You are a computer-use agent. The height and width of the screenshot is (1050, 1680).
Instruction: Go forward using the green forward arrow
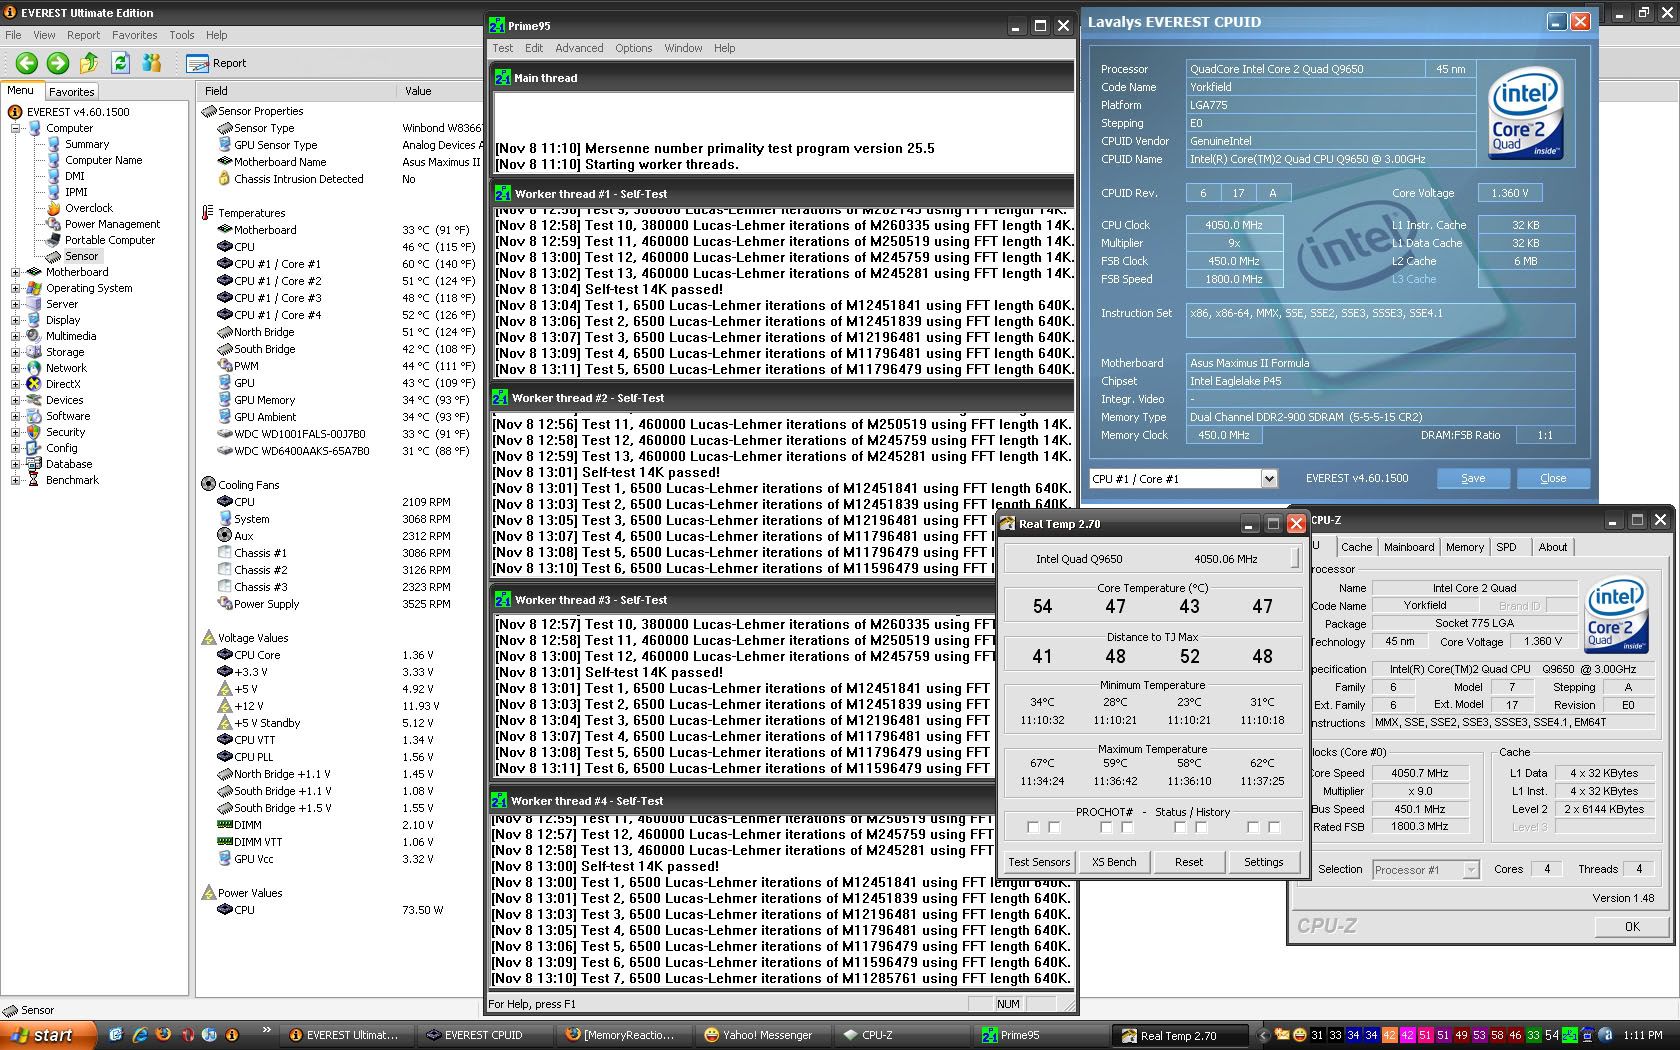pos(58,63)
